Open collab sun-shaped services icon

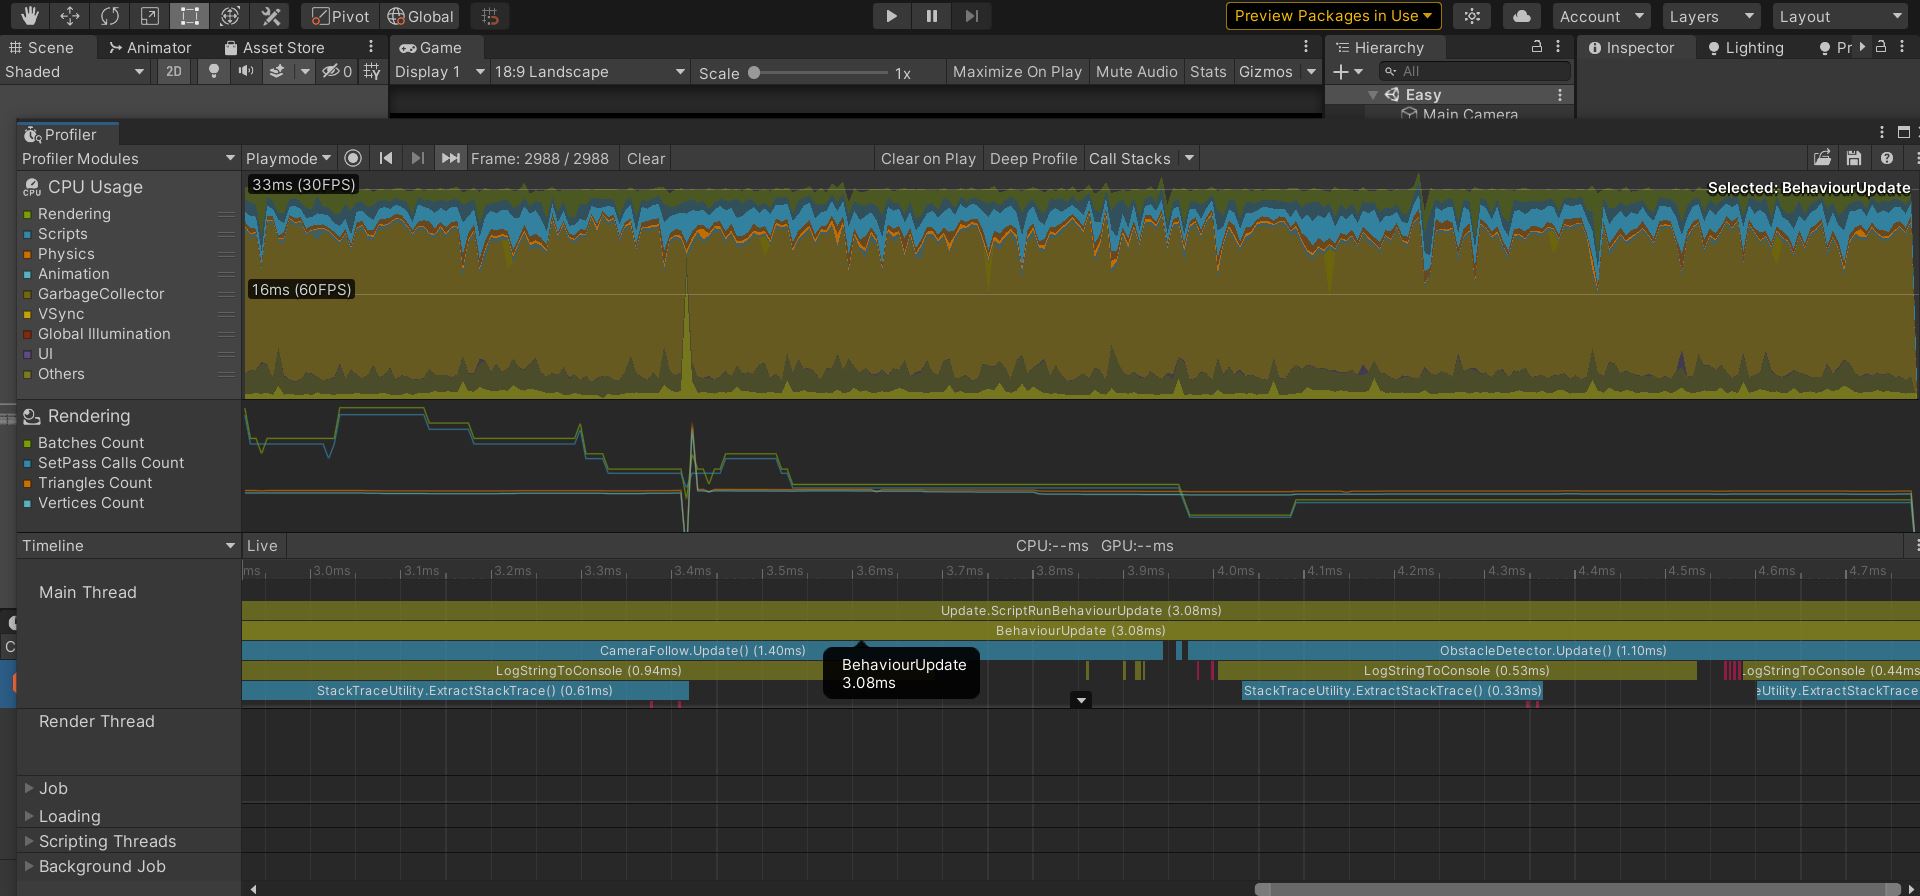coord(1472,16)
